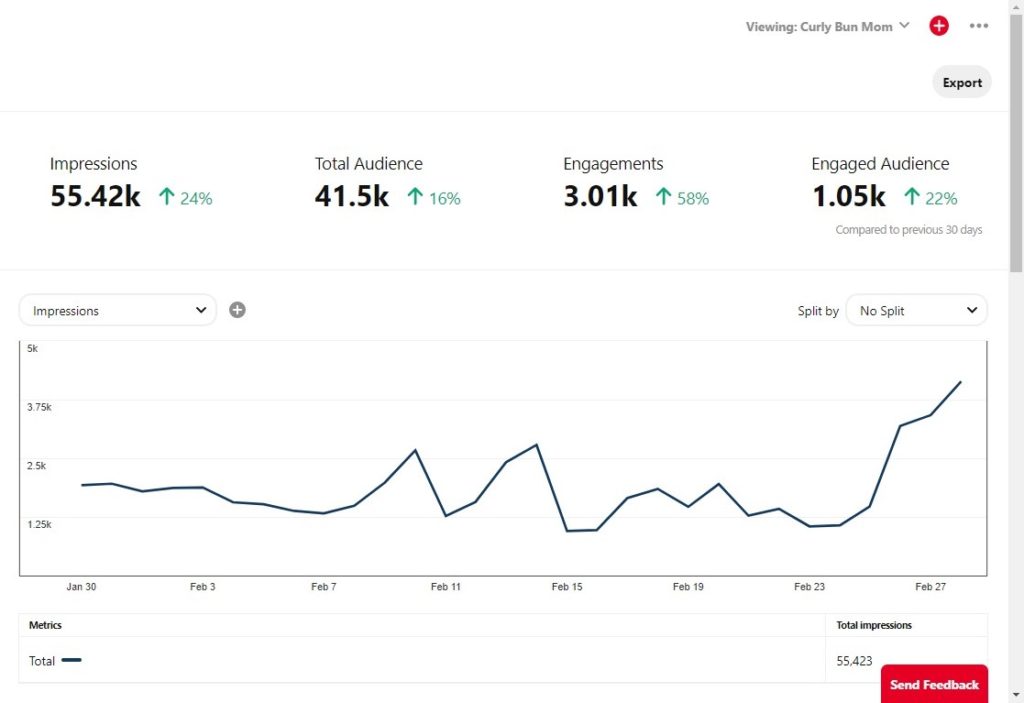This screenshot has height=703, width=1024.
Task: Select the Impressions 55.42k summary card
Action: click(131, 182)
